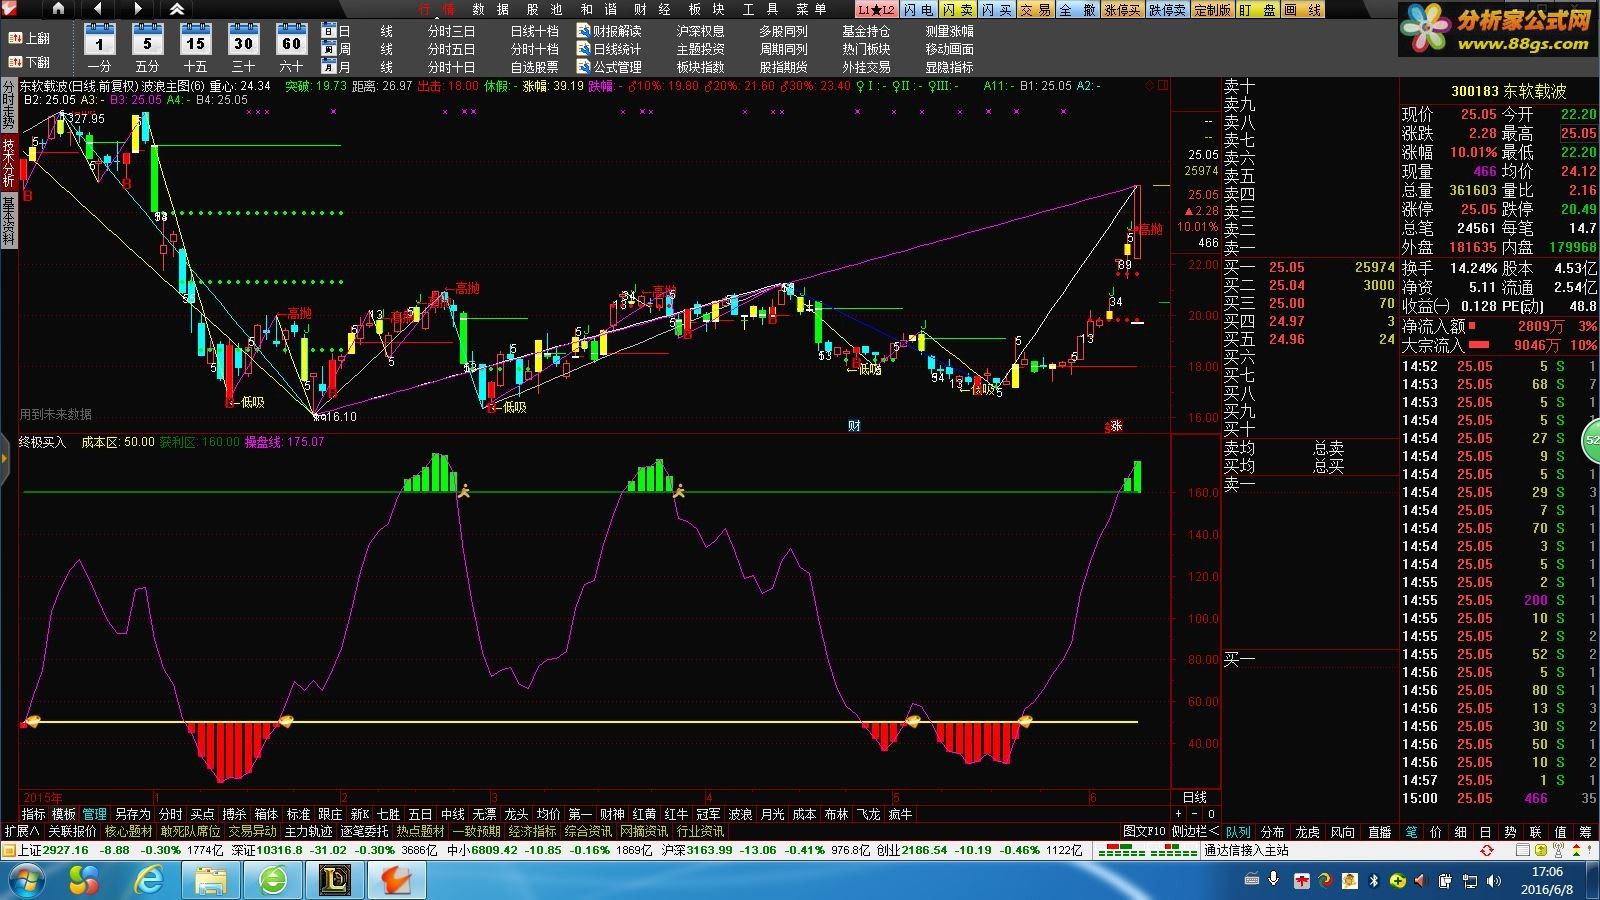Screen dimensions: 1600x900
Task: Click the double up-chevron icon
Action: (177, 9)
